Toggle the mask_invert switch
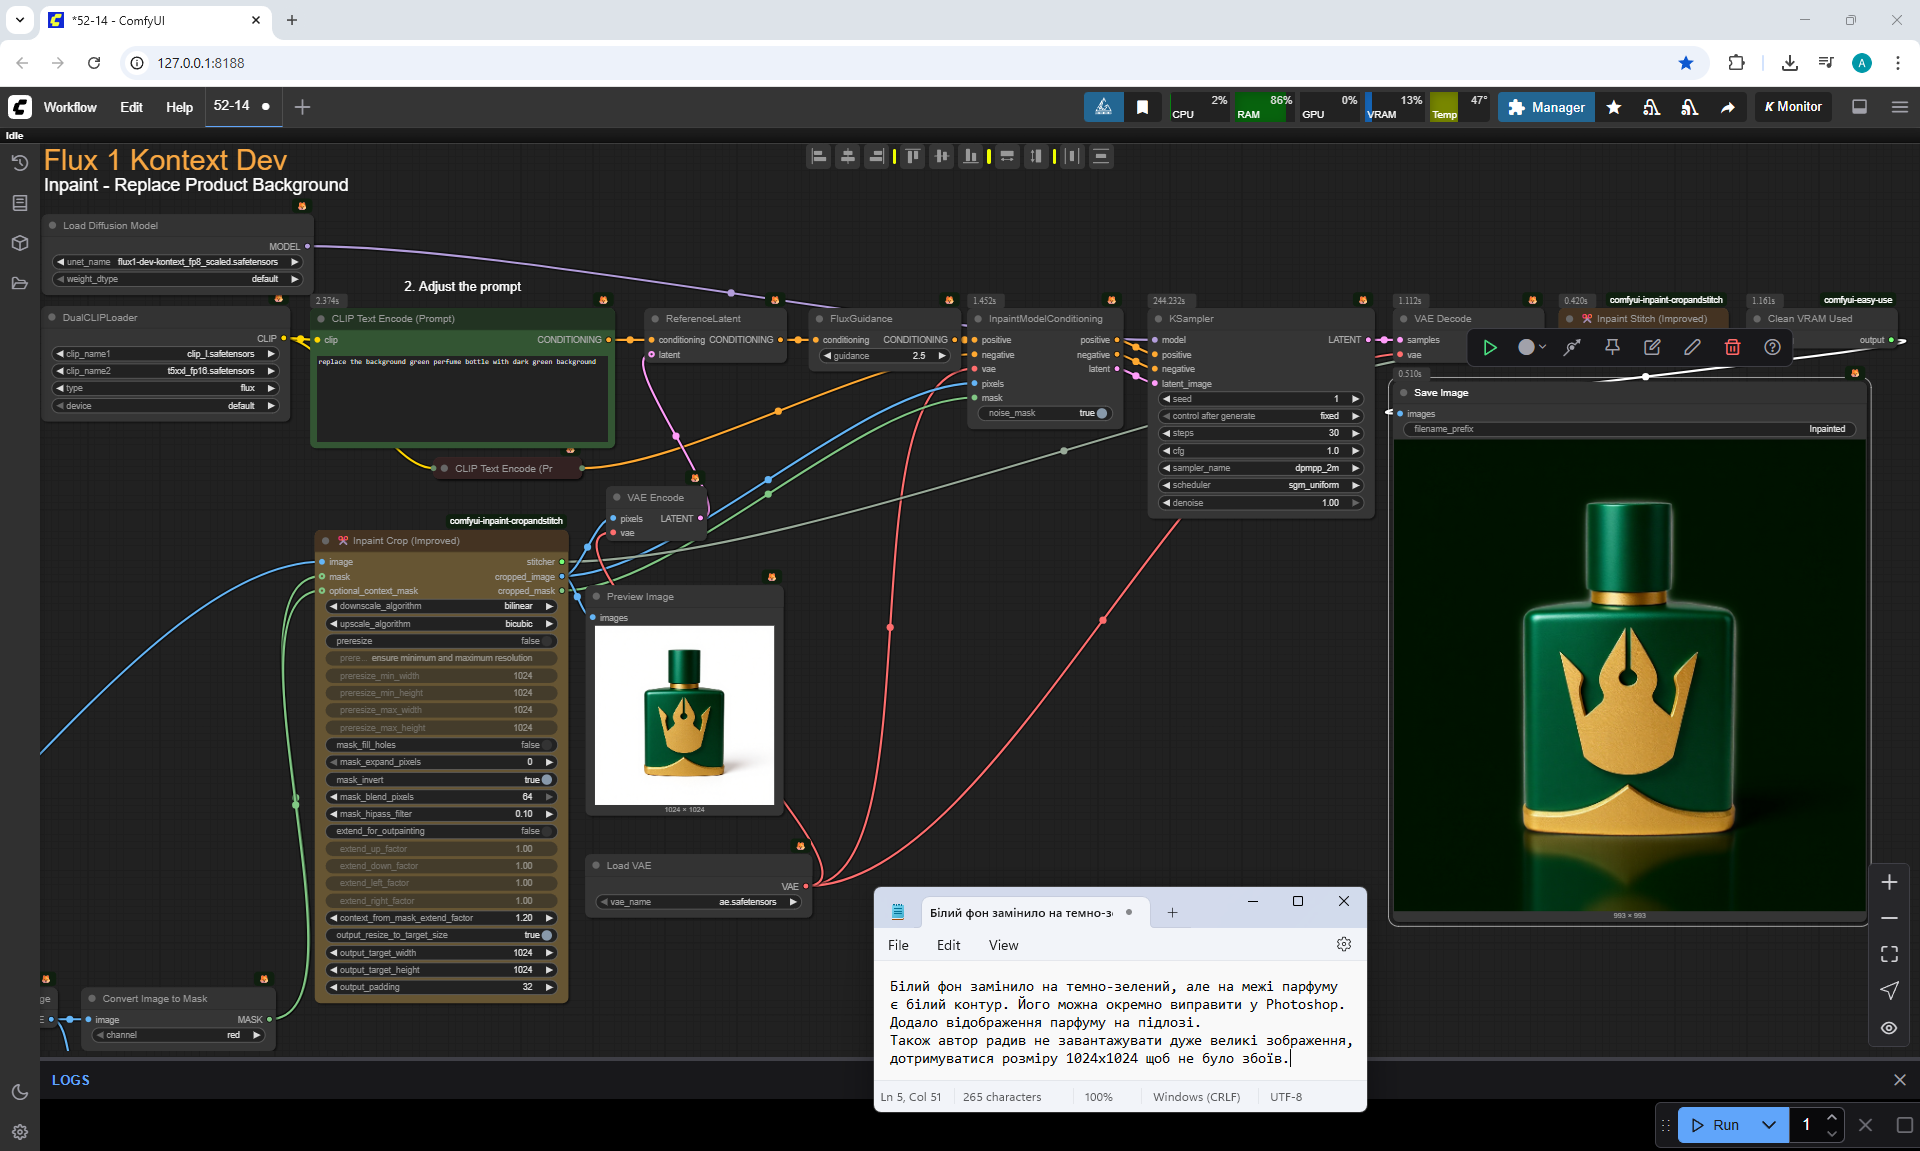 pos(546,780)
